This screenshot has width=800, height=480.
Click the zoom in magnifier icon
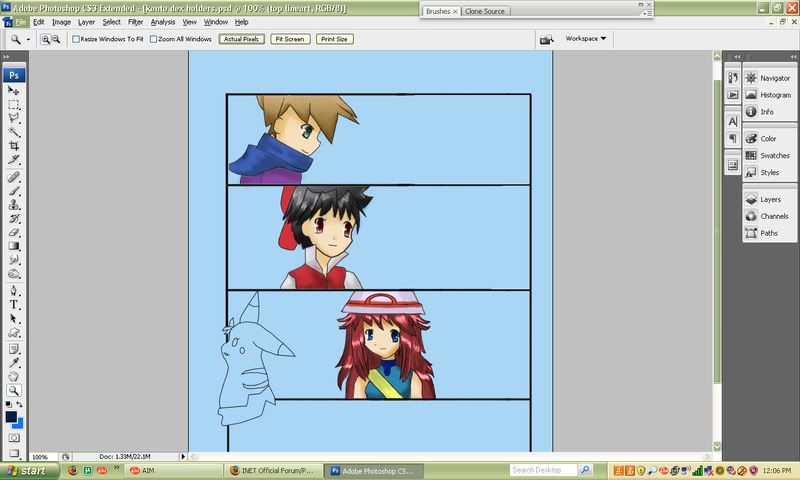click(44, 39)
